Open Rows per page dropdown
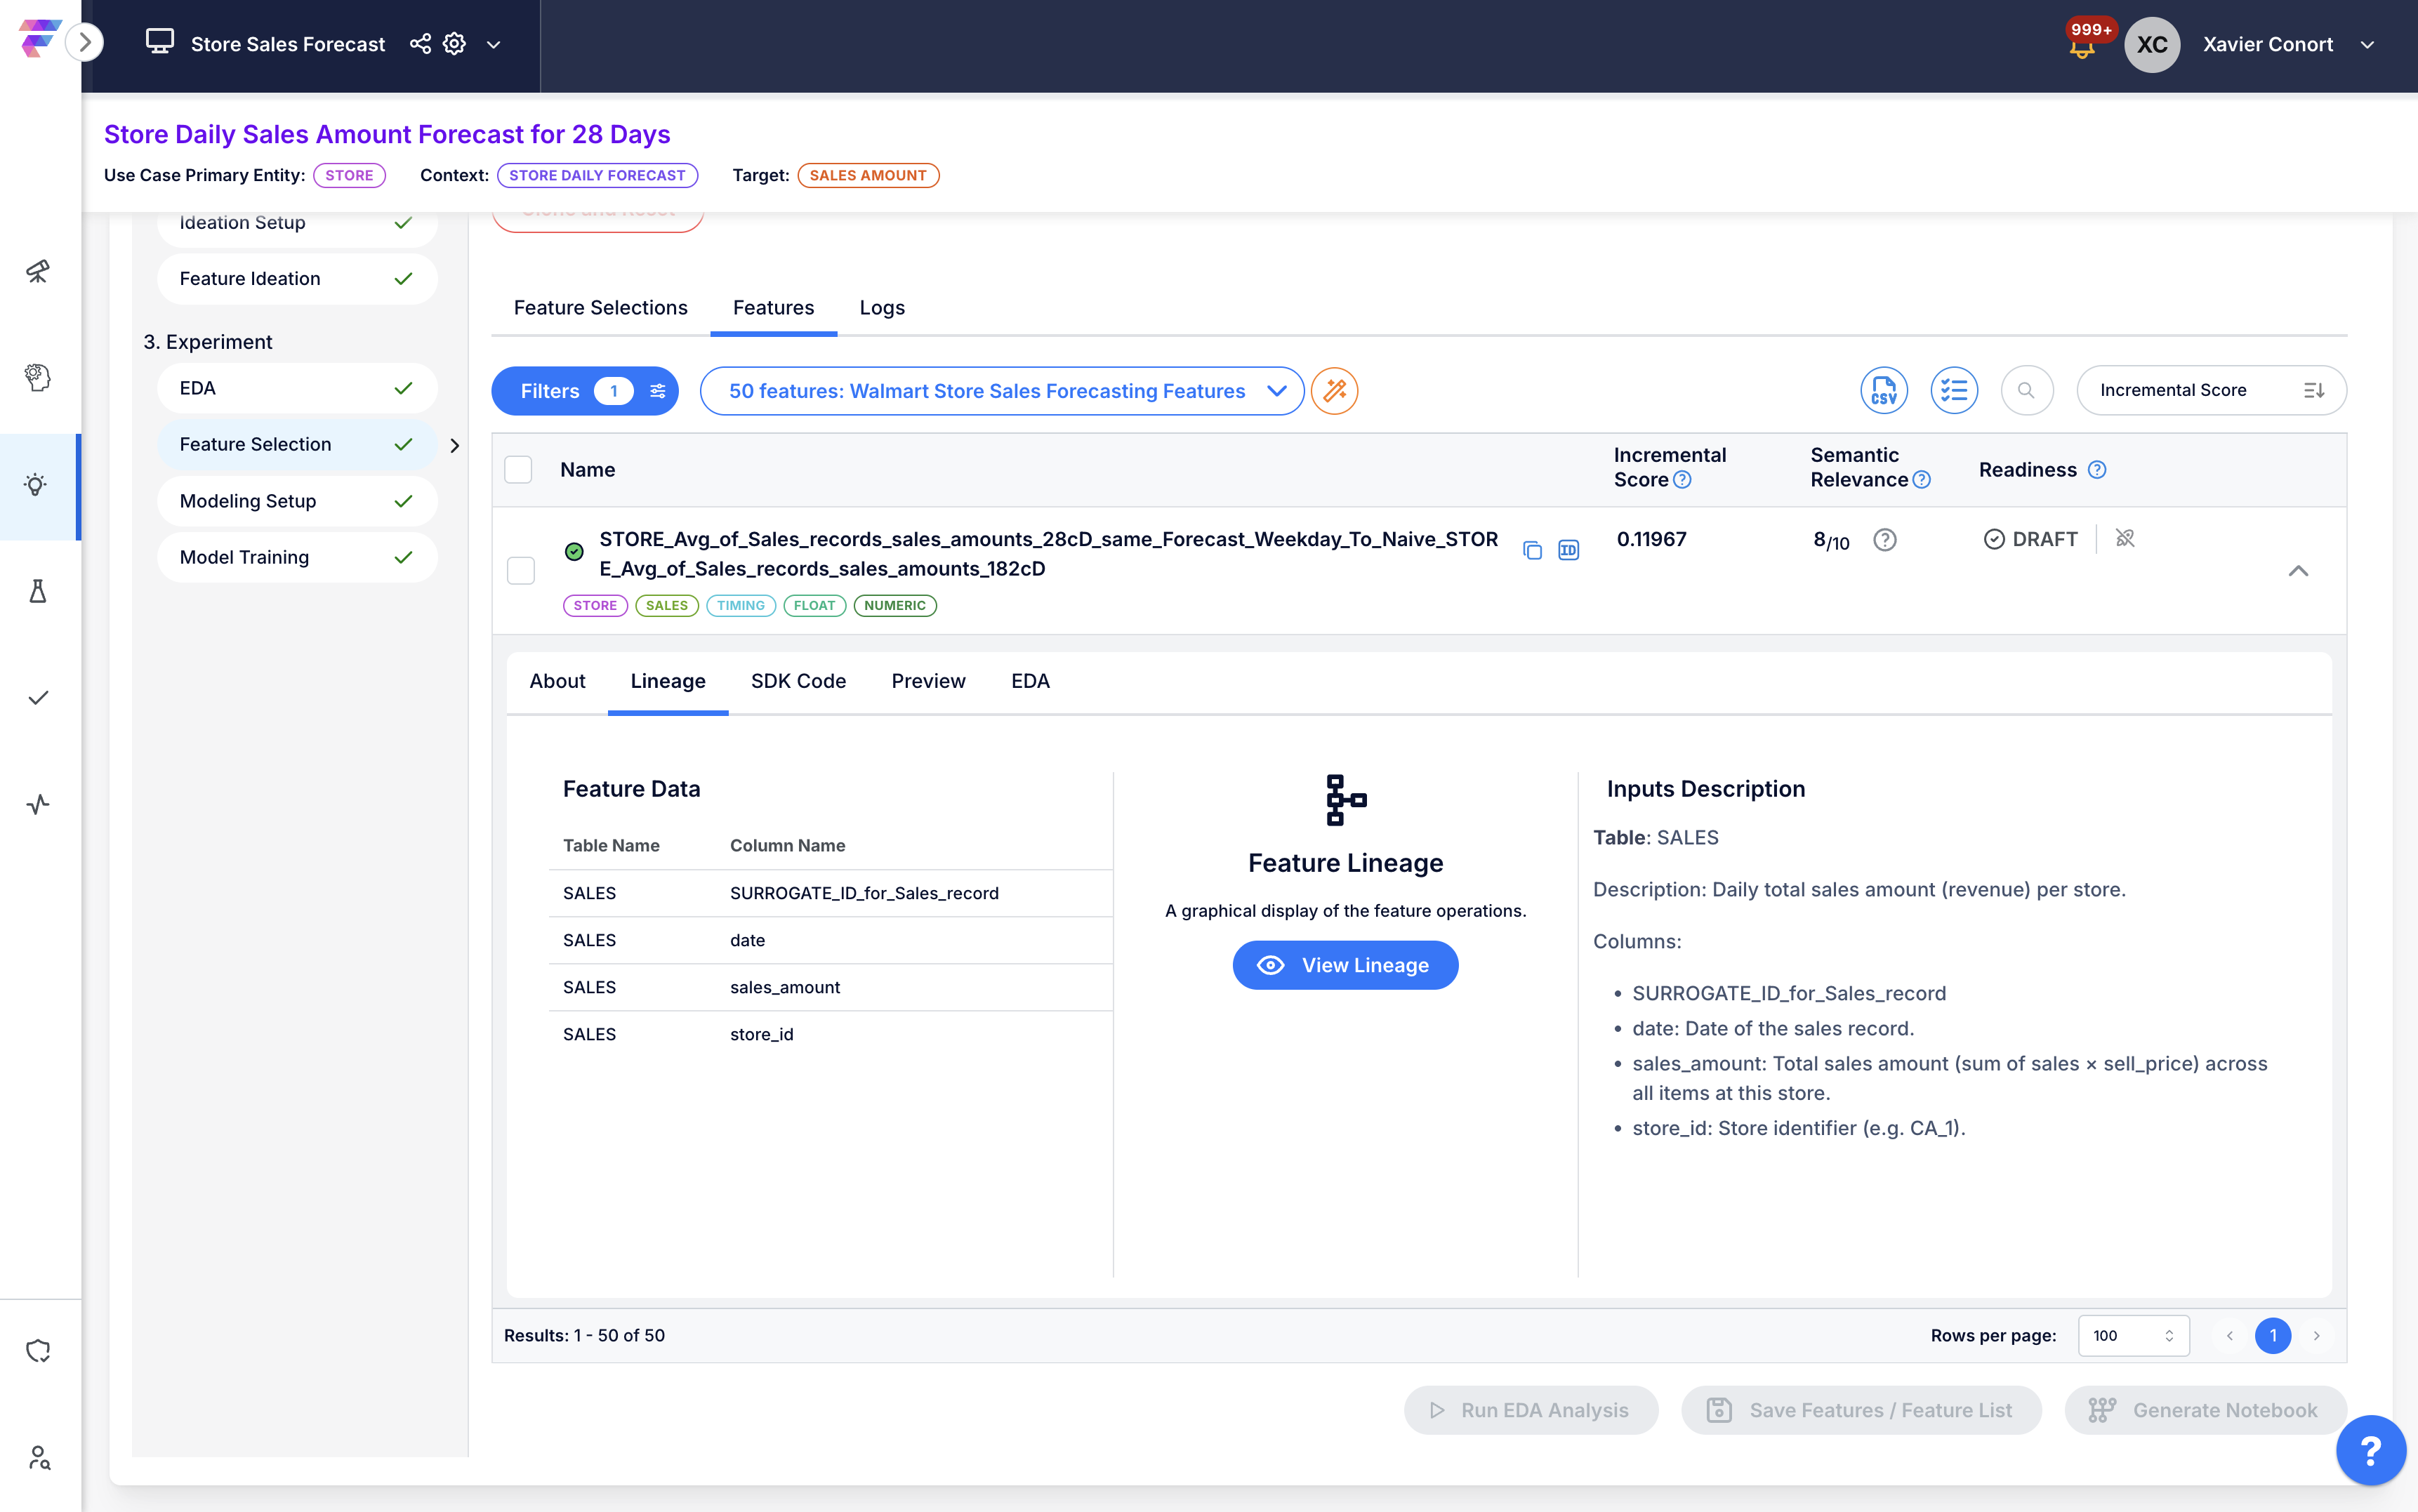 coord(2133,1335)
